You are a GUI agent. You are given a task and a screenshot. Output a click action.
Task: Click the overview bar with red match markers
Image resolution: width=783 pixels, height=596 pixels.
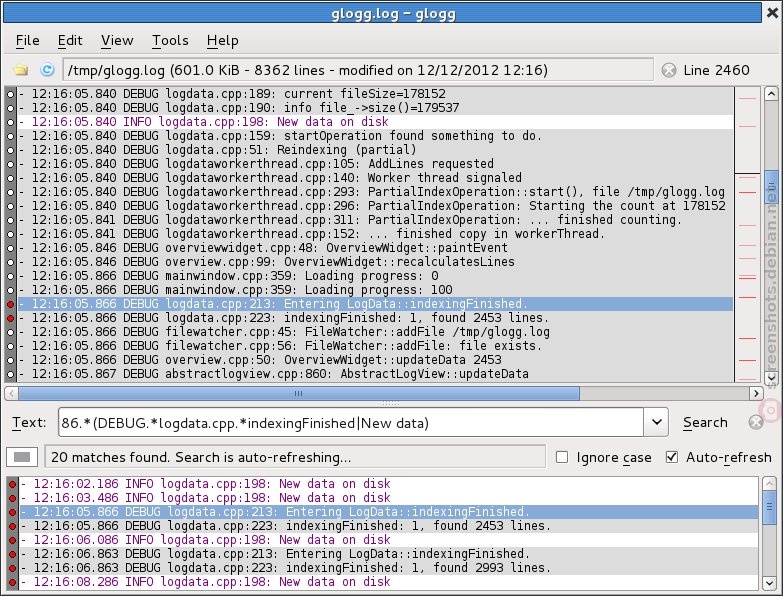[x=748, y=235]
